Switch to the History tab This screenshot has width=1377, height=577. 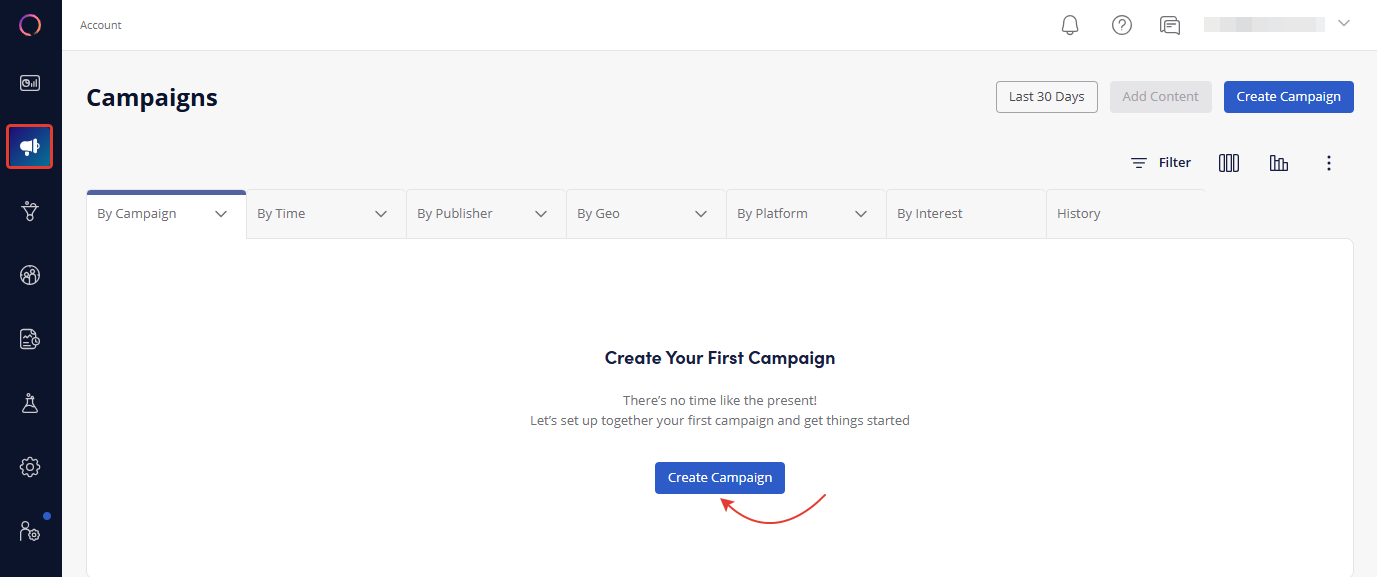1078,214
